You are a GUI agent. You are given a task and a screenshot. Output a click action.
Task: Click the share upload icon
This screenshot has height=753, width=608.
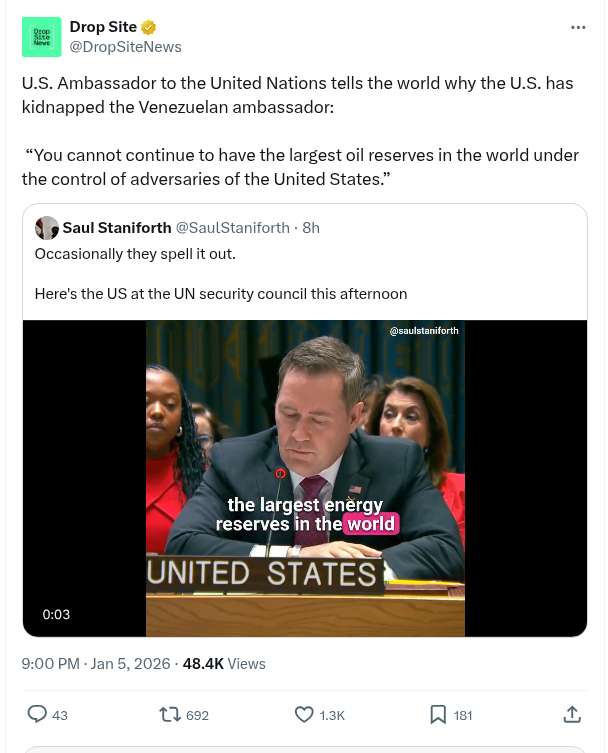(572, 714)
